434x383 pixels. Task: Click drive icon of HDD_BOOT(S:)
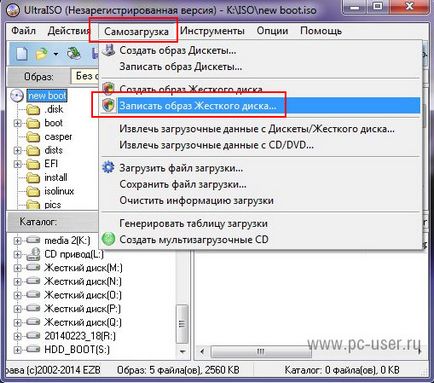33,349
